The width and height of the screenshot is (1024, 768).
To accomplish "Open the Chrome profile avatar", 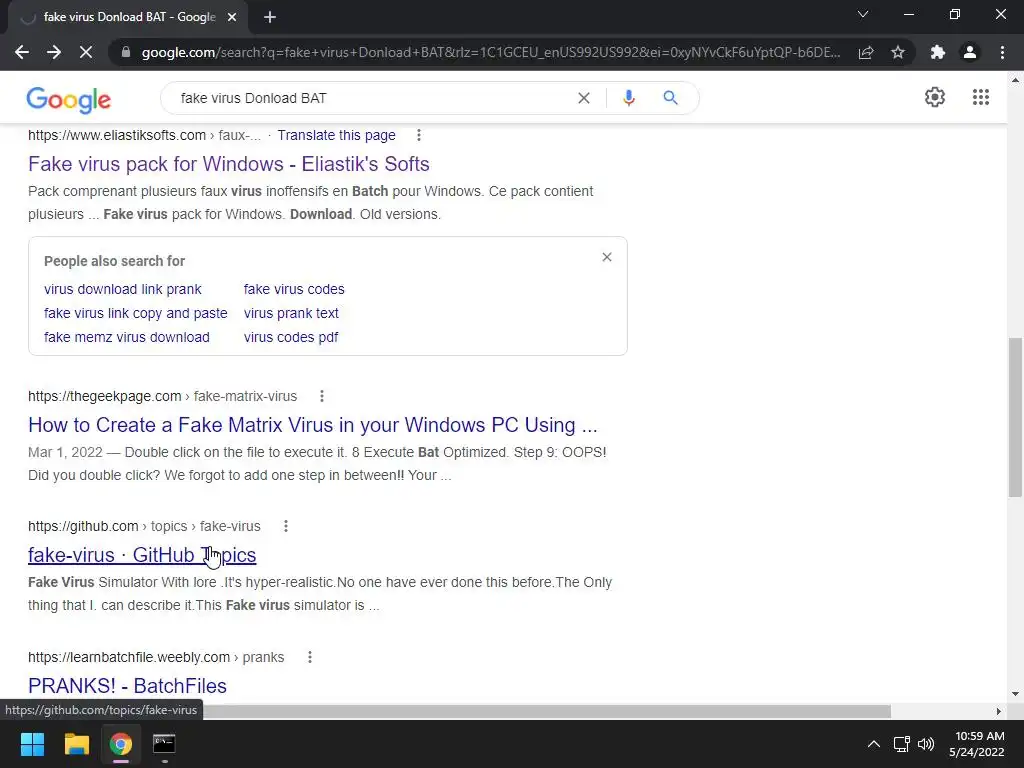I will tap(970, 52).
